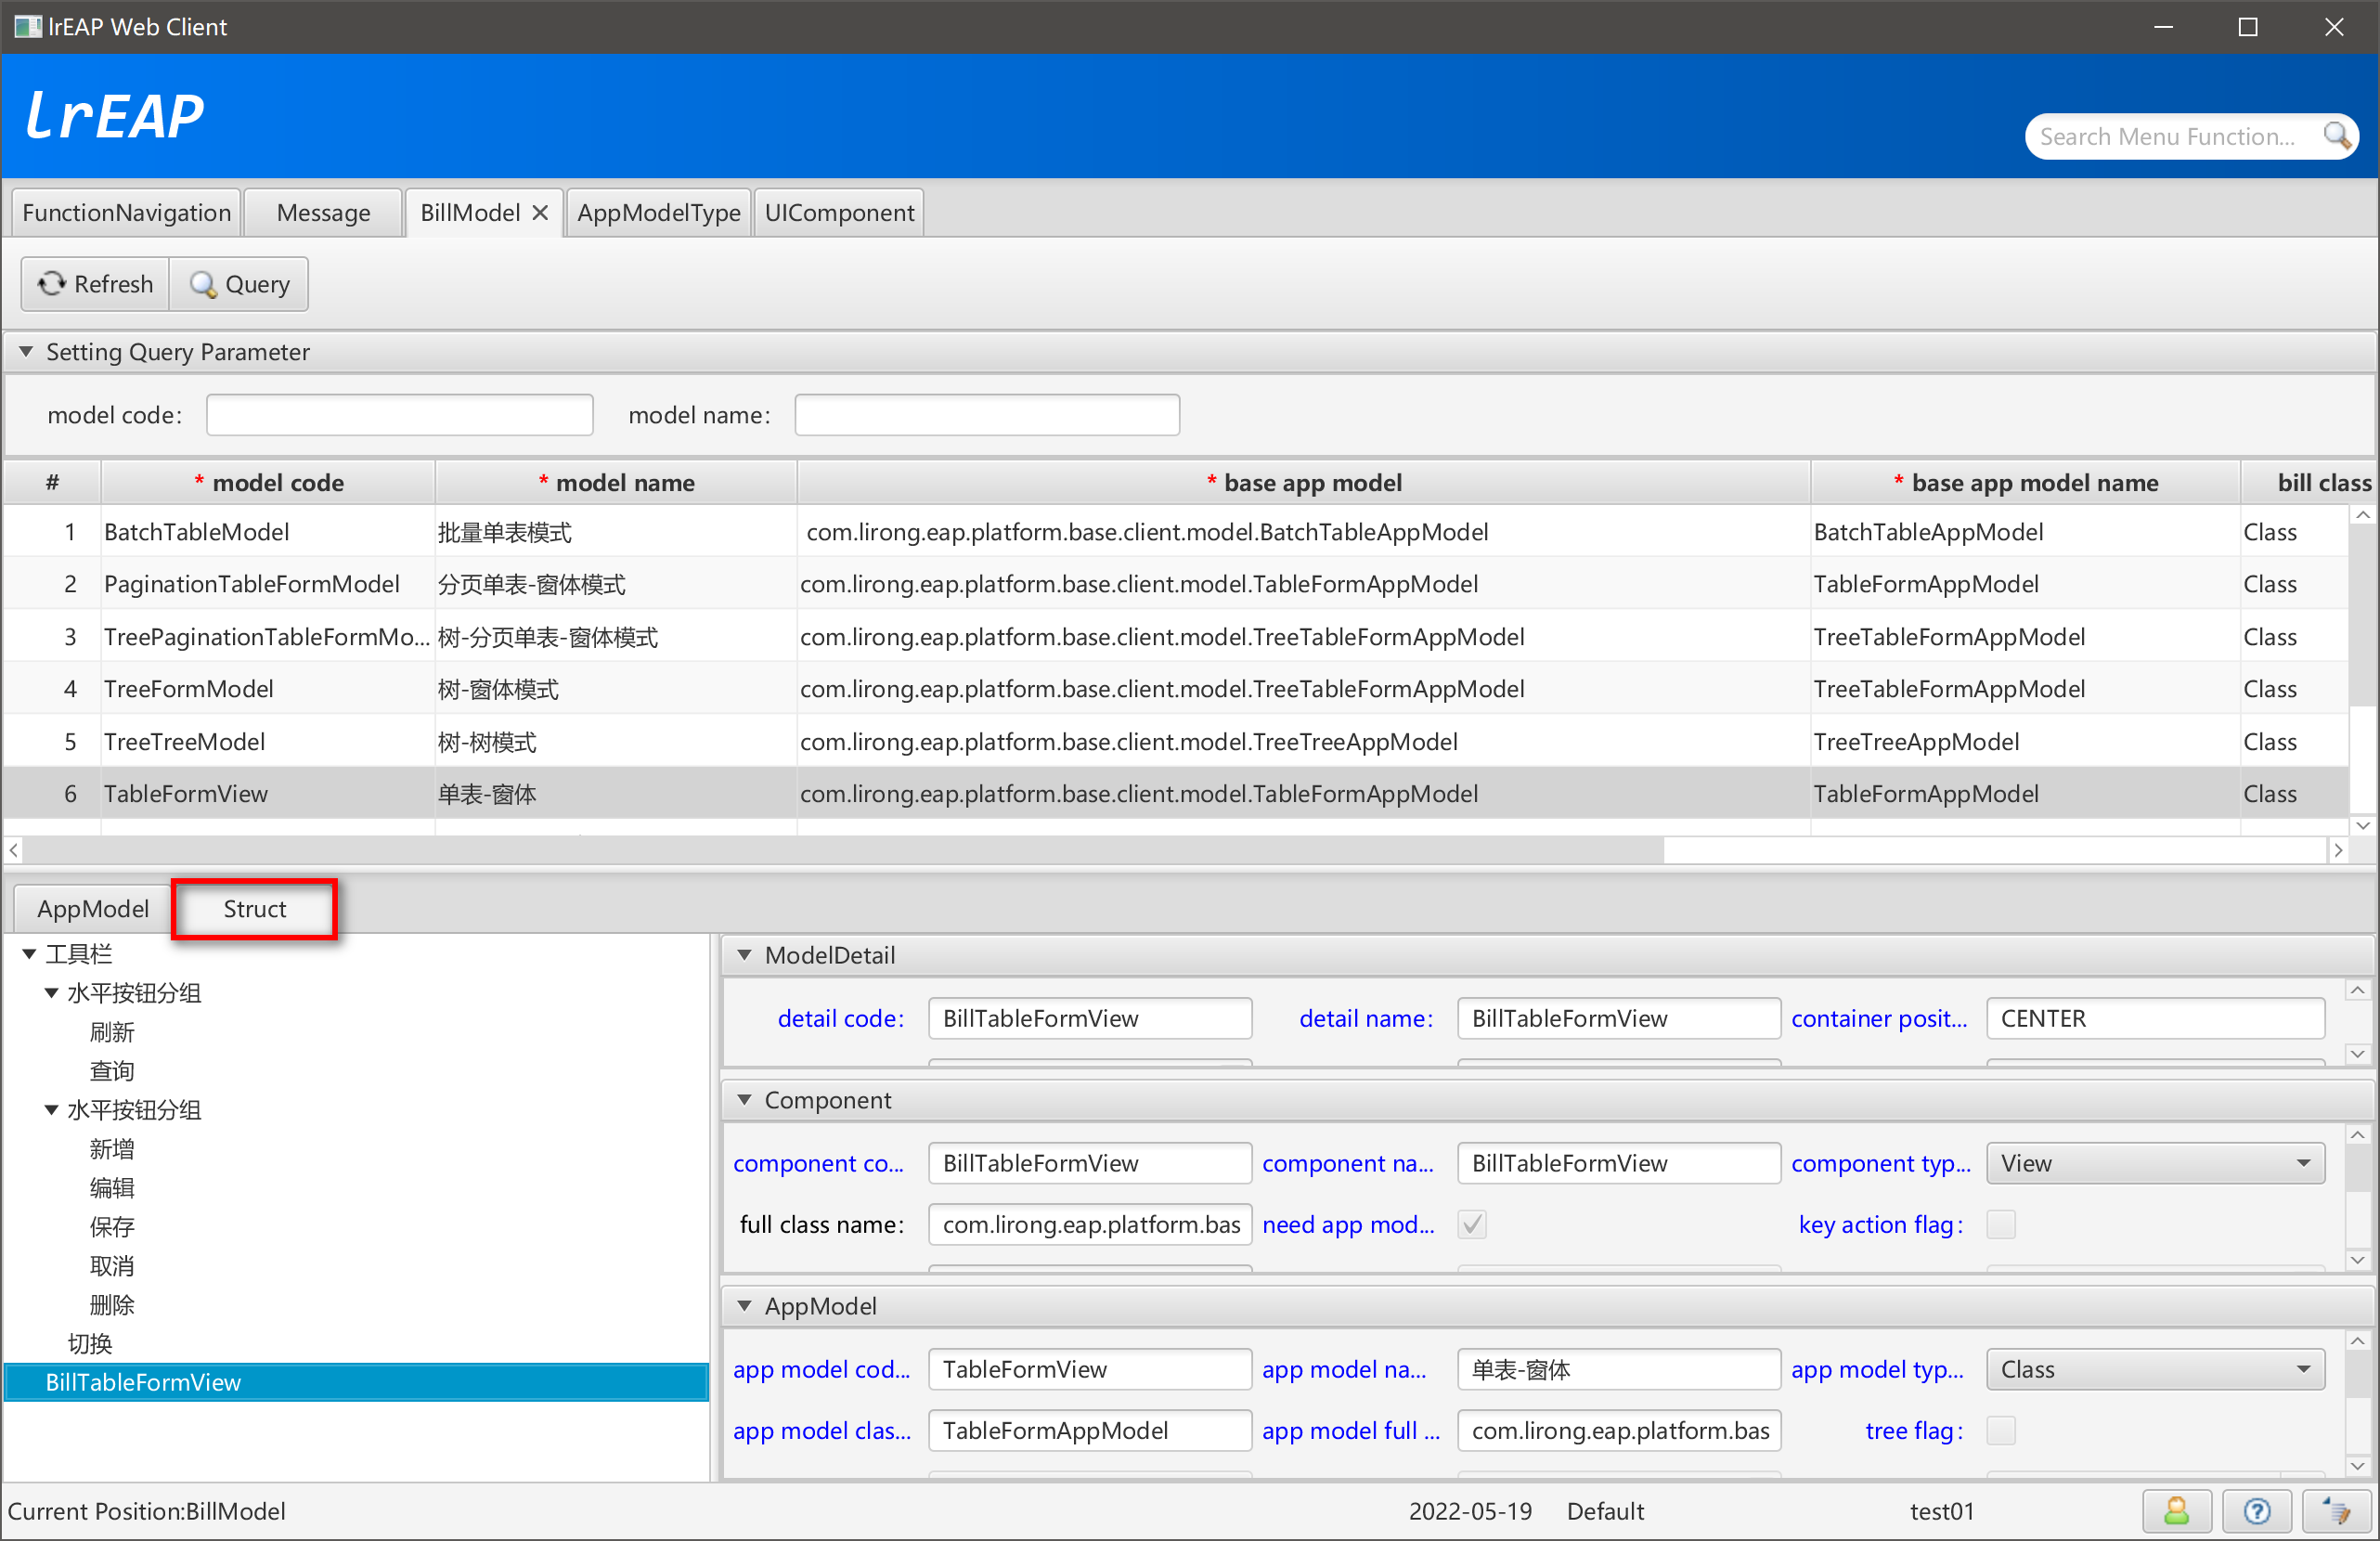
Task: Collapse the AppModel detail section
Action: [x=744, y=1305]
